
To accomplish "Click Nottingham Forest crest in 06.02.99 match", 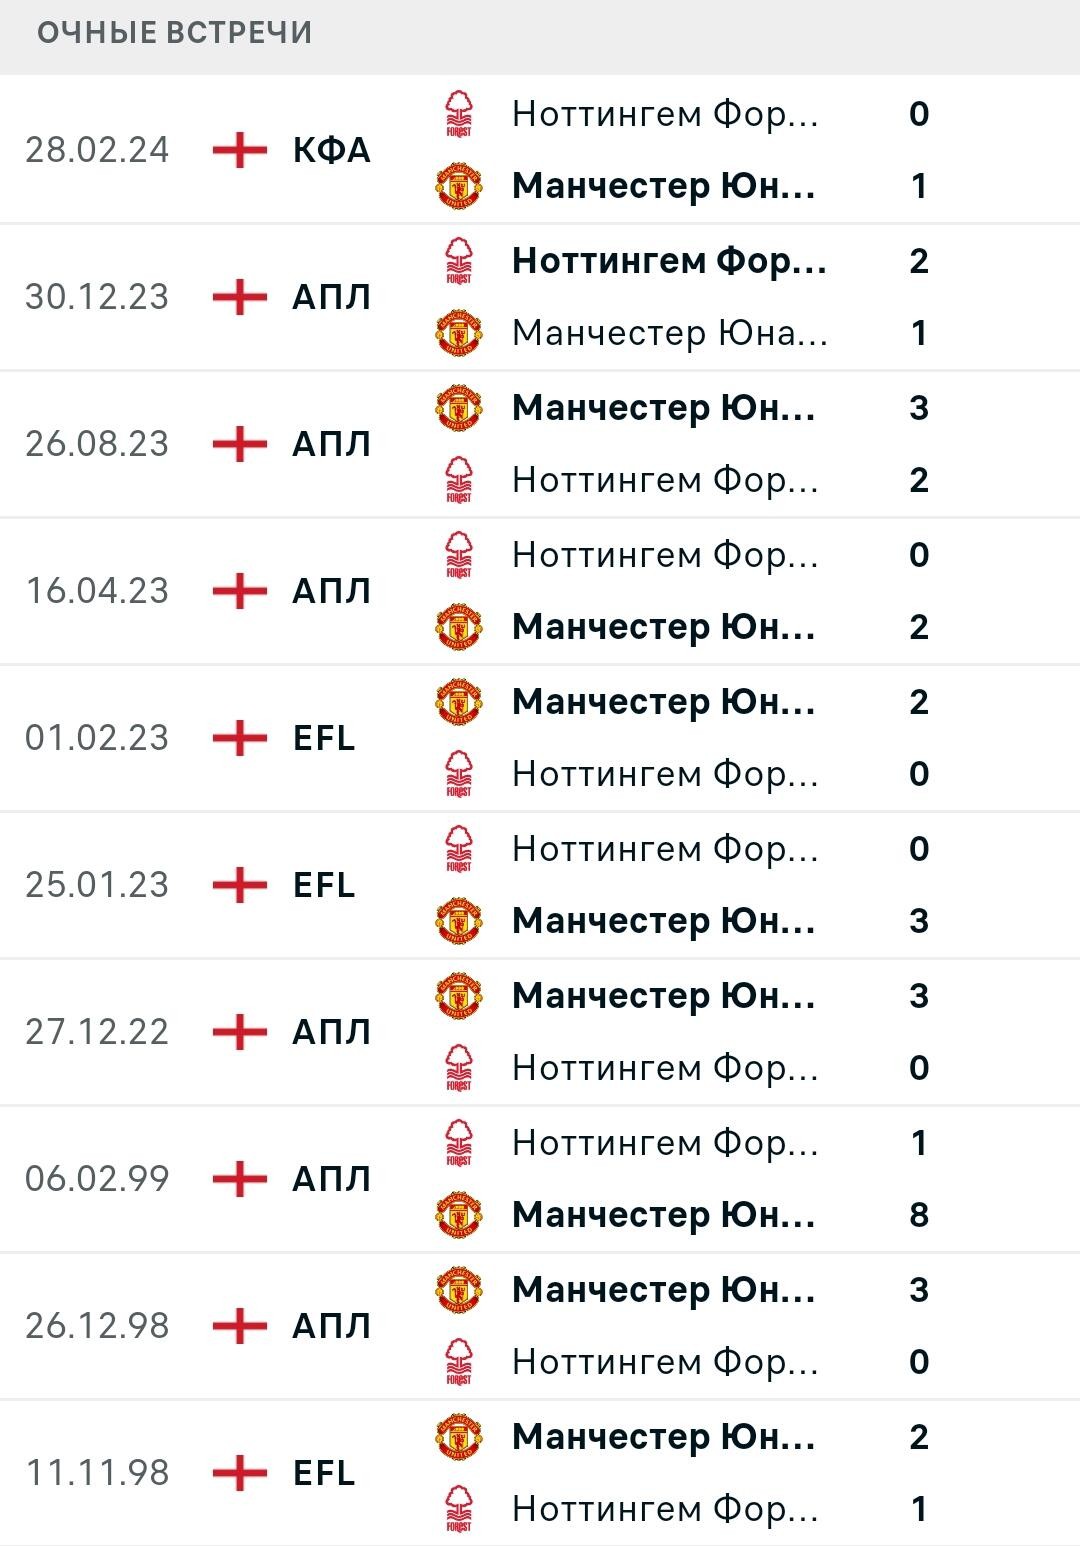I will [x=459, y=1143].
